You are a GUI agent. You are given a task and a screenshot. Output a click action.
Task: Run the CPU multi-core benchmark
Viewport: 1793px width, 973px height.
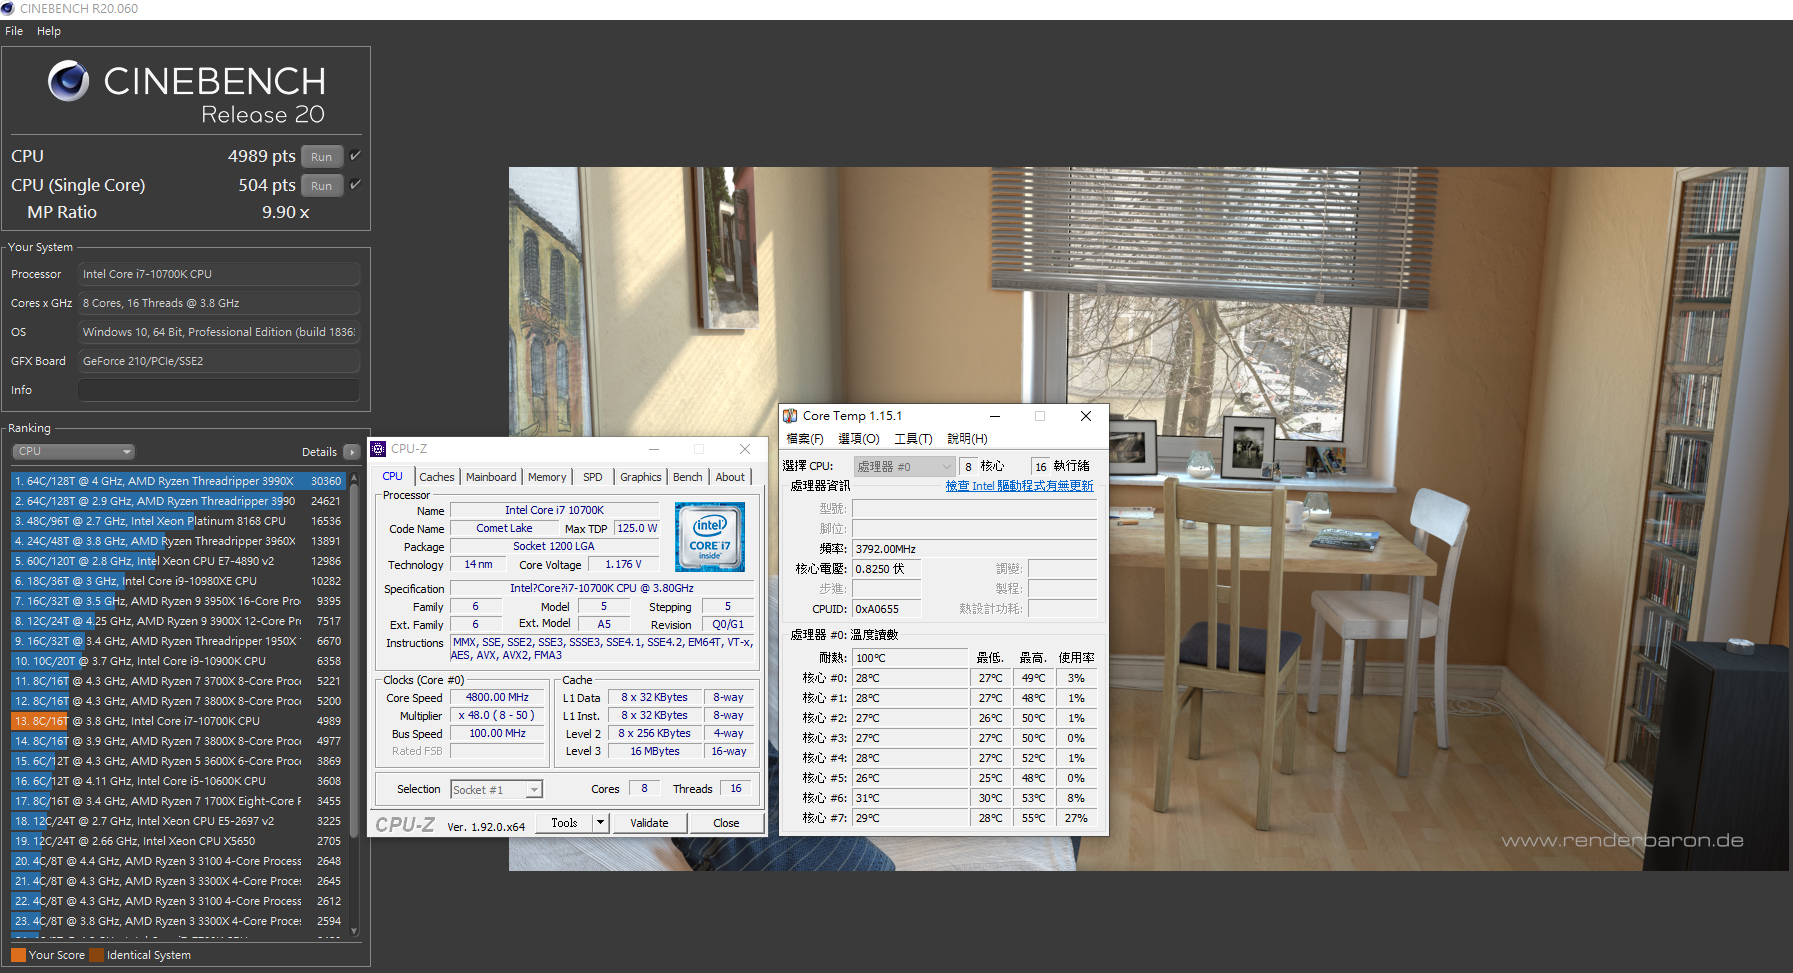tap(322, 157)
